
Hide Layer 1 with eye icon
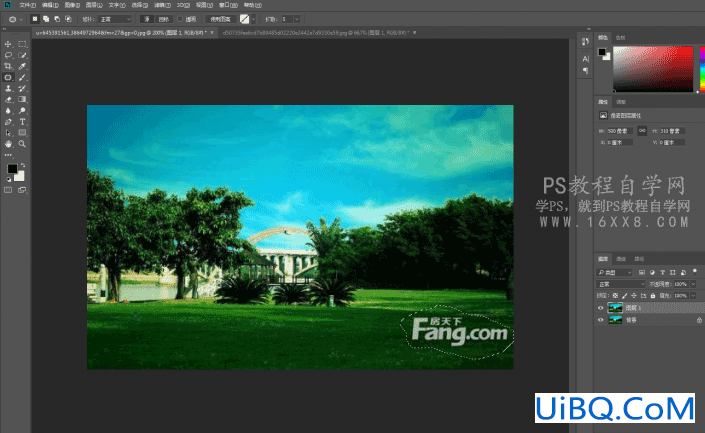pos(601,308)
